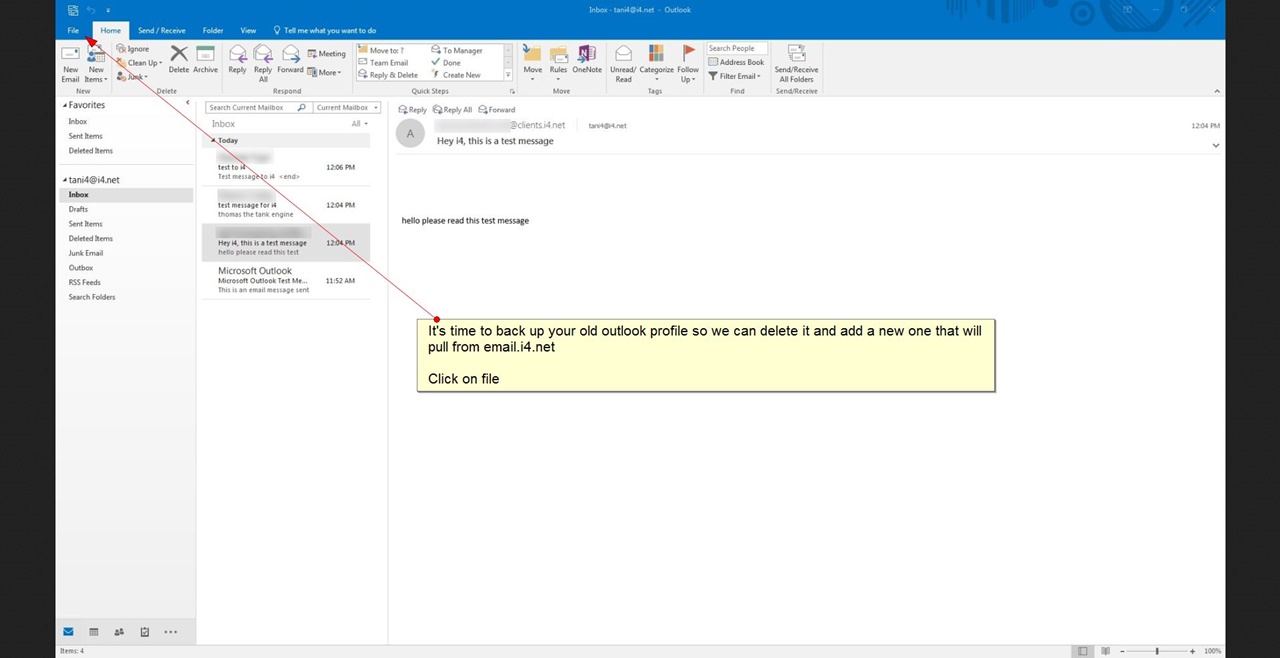Viewport: 1280px width, 658px height.
Task: Open the Folder ribbon tab
Action: coord(213,31)
